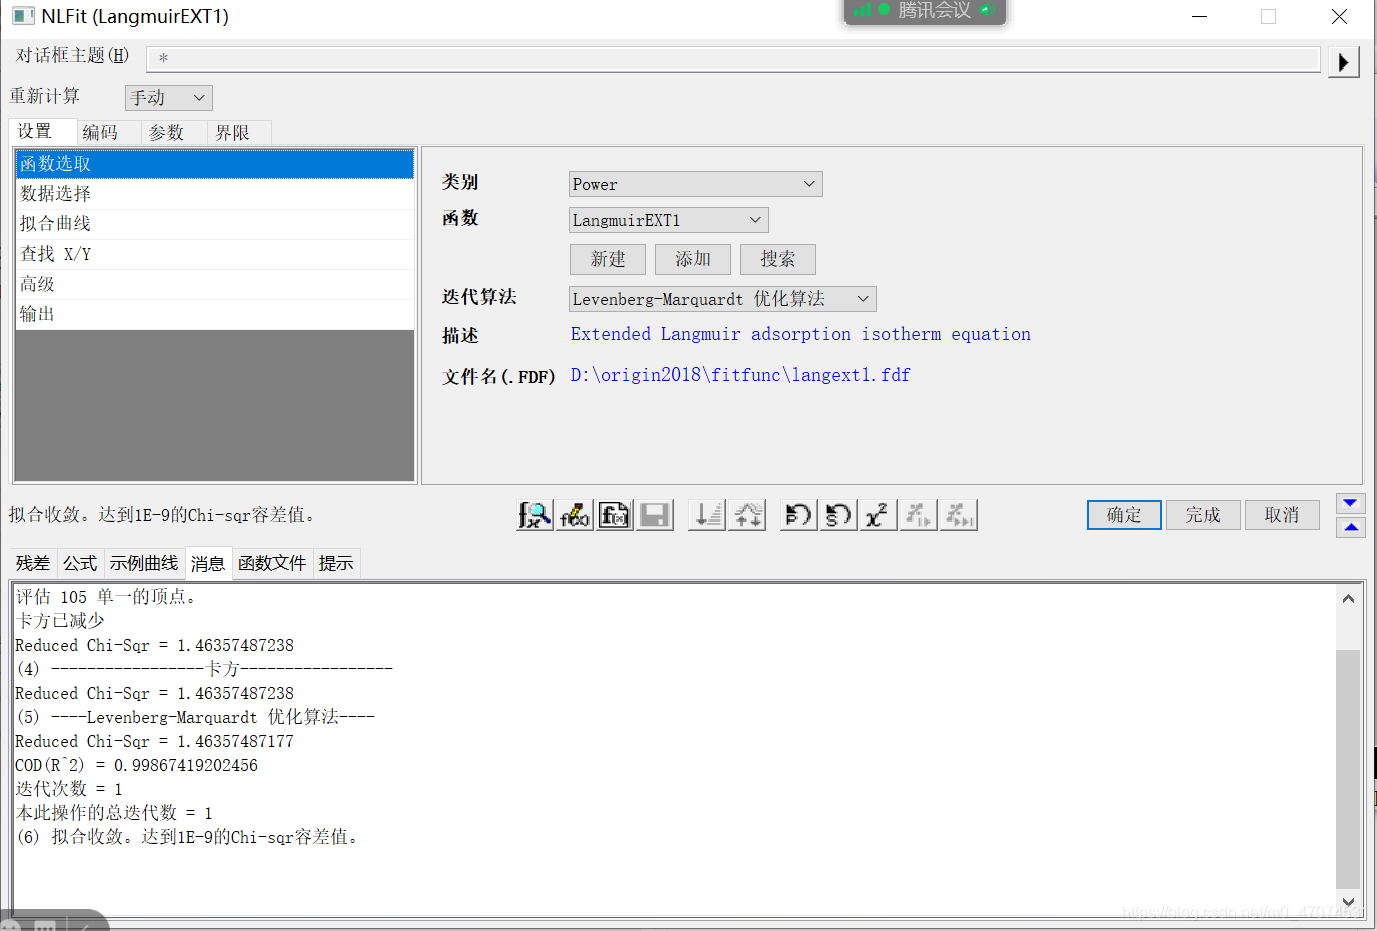Show the 残差 tab

33,563
